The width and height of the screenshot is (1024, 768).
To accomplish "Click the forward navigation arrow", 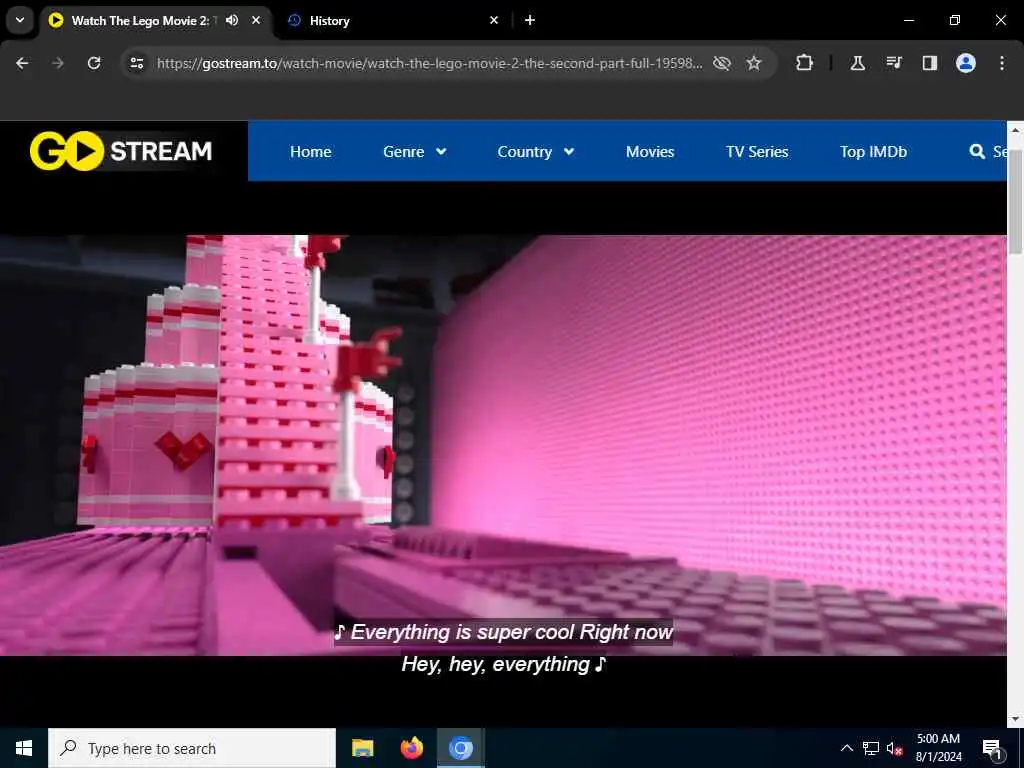I will coord(58,63).
